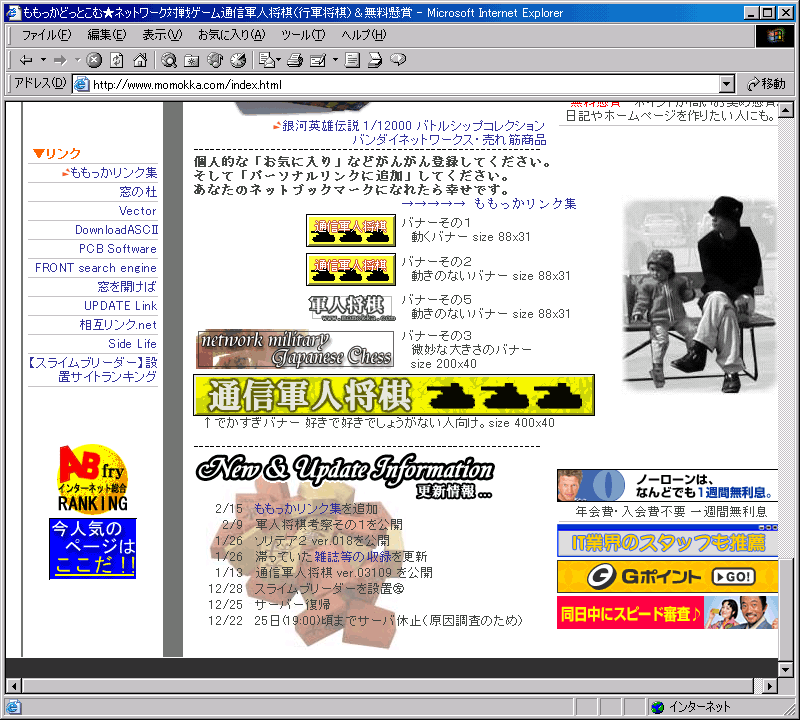Go to the Home page via house icon
The image size is (800, 720).
click(x=140, y=60)
